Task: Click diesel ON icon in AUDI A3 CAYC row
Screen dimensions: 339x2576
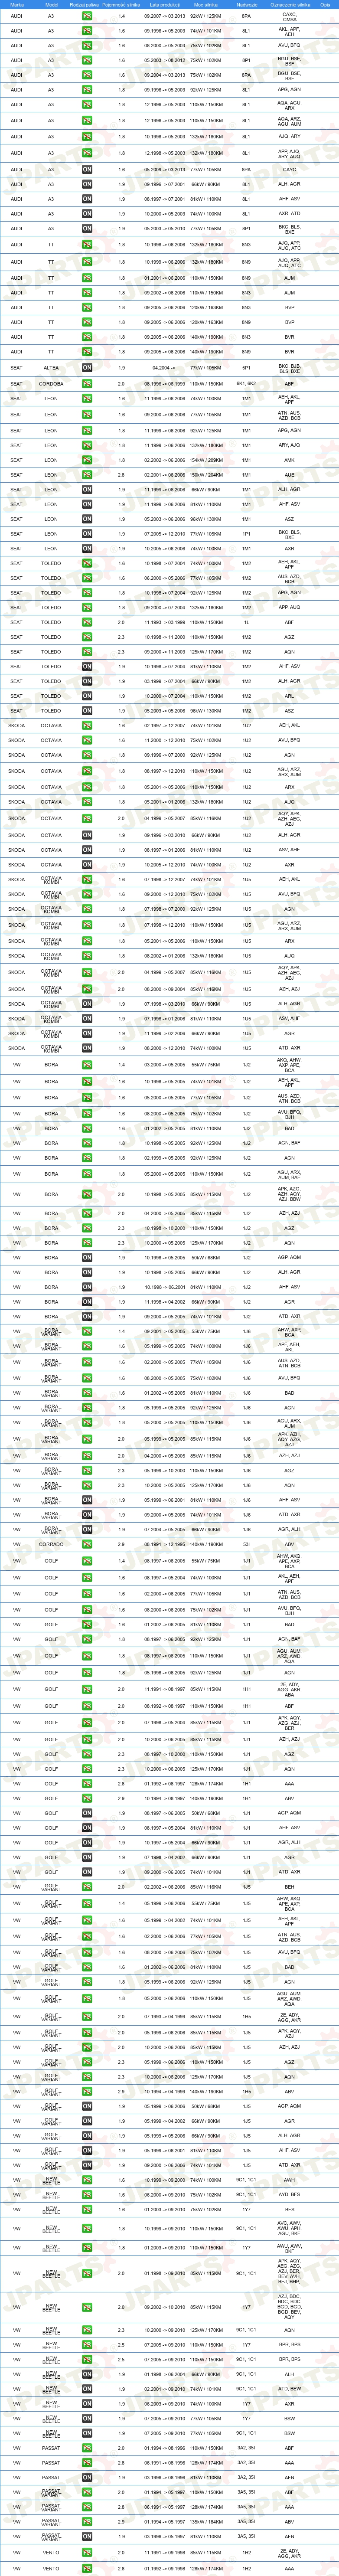Action: point(87,169)
